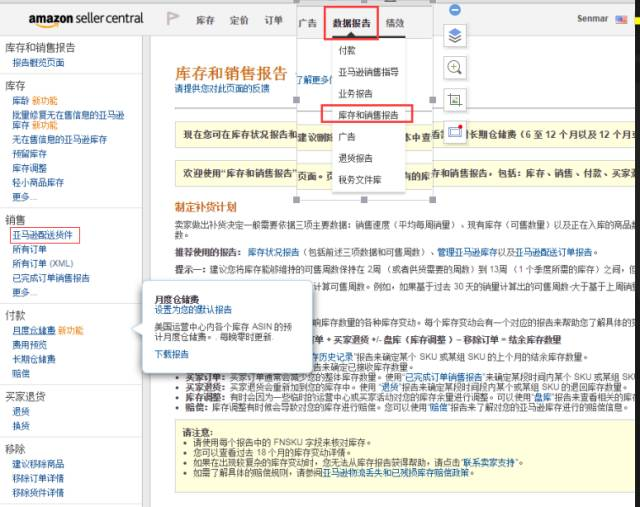640x507 pixels.
Task: Open the 库存 top navigation menu
Action: coord(205,20)
